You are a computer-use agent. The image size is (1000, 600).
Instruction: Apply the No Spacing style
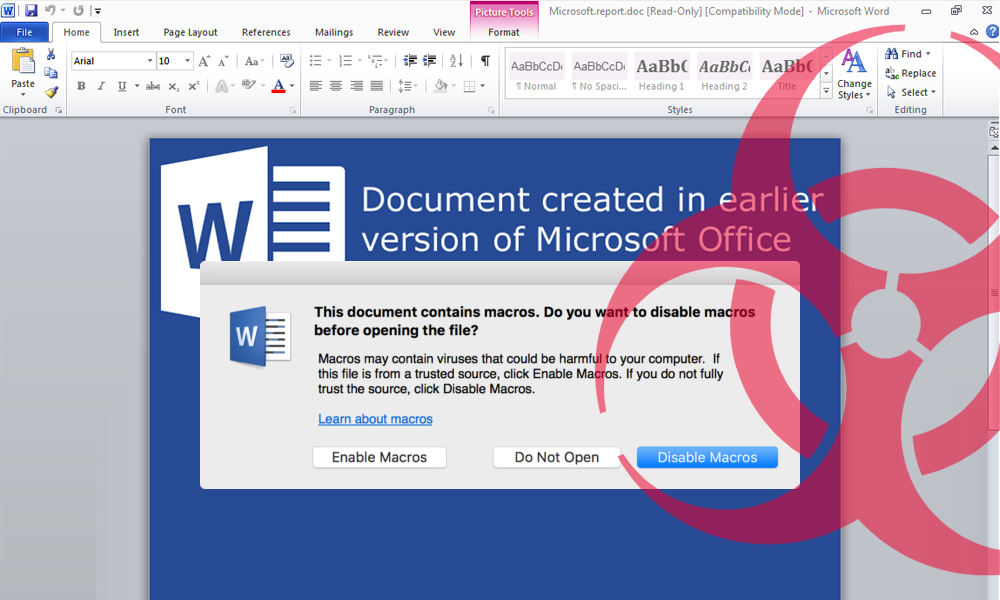599,75
